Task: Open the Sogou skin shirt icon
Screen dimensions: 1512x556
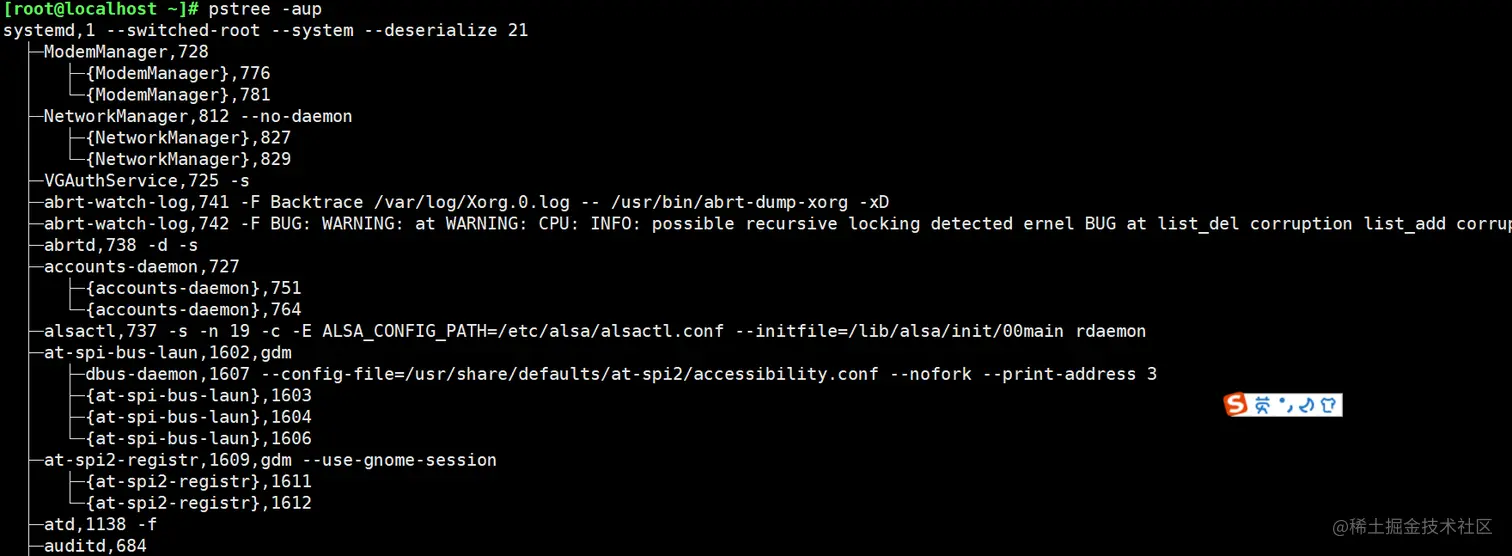Action: (x=1328, y=405)
